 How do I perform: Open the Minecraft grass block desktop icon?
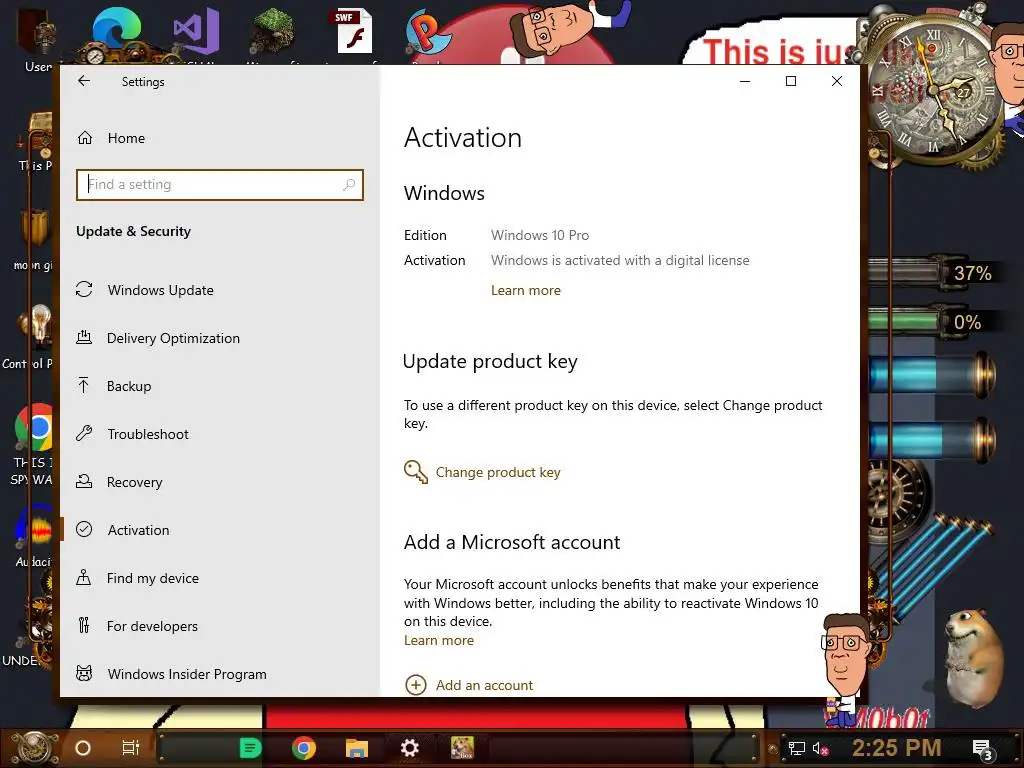click(x=272, y=33)
